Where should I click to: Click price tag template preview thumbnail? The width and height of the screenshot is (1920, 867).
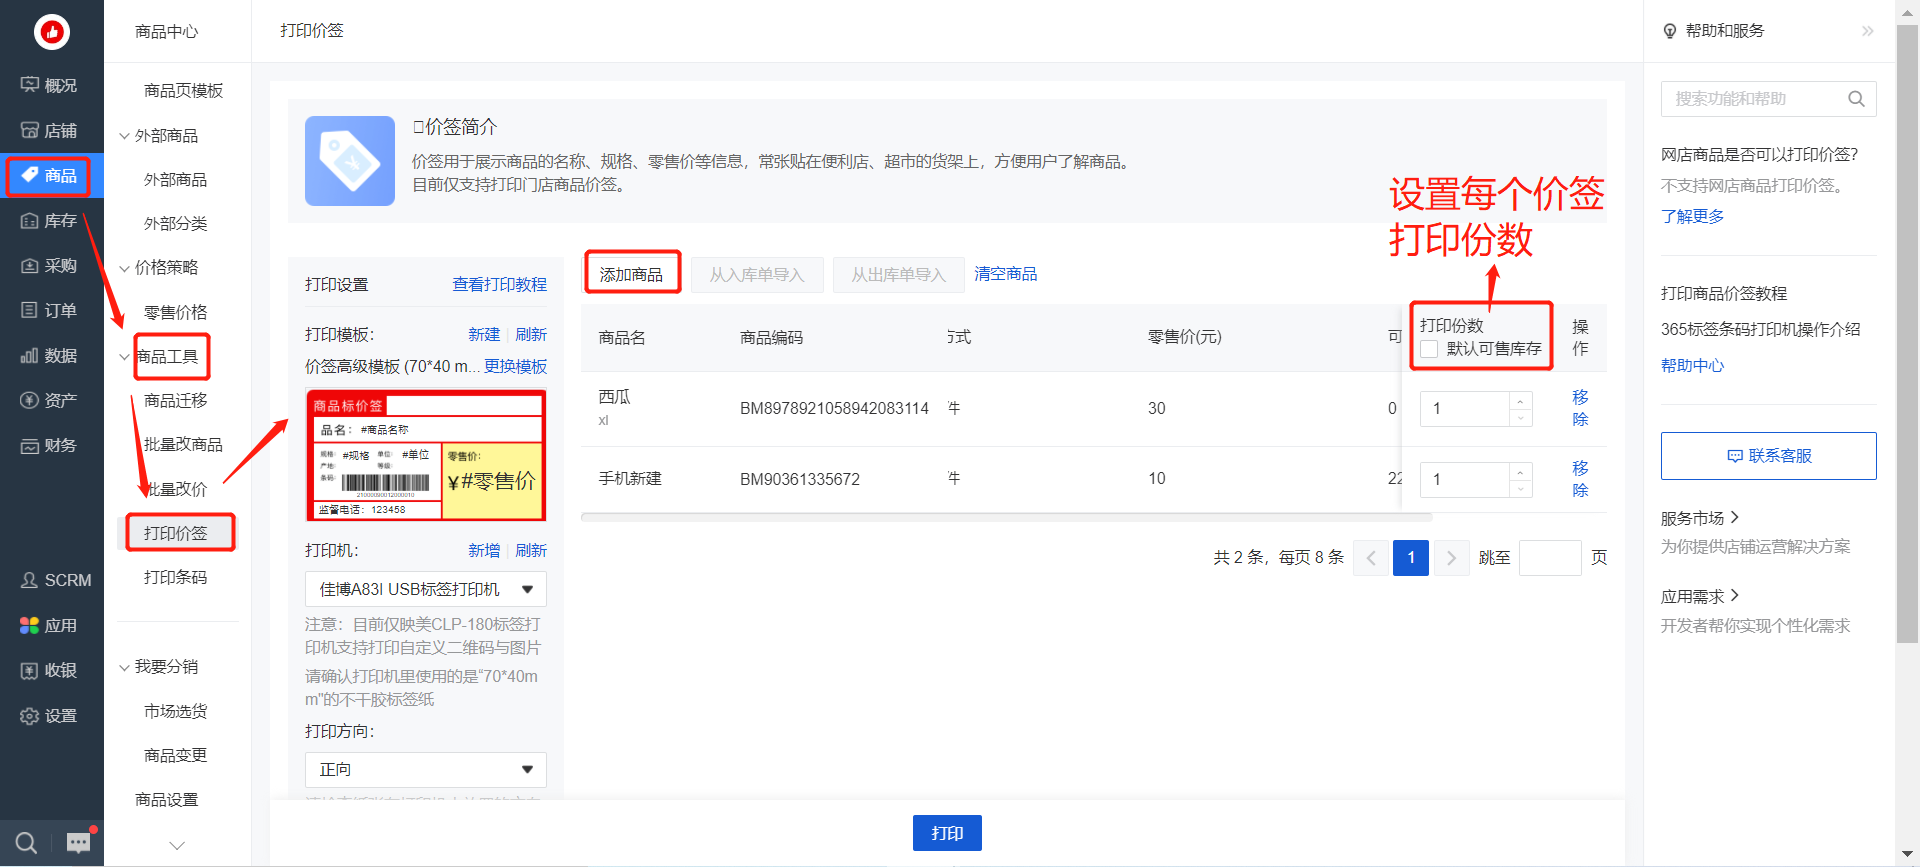pyautogui.click(x=426, y=455)
